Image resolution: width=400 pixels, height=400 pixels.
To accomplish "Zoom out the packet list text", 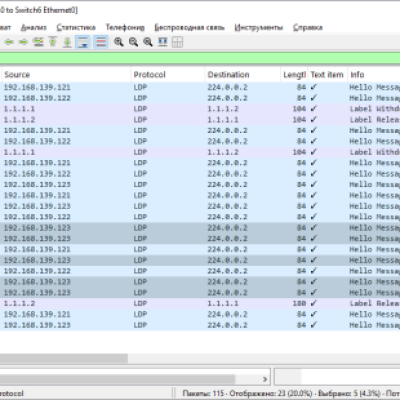I will (x=133, y=42).
